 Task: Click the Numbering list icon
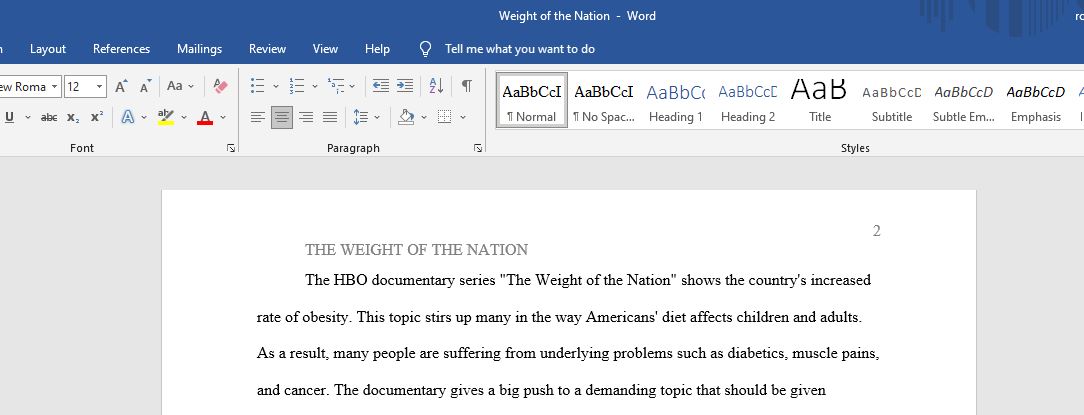[x=297, y=86]
